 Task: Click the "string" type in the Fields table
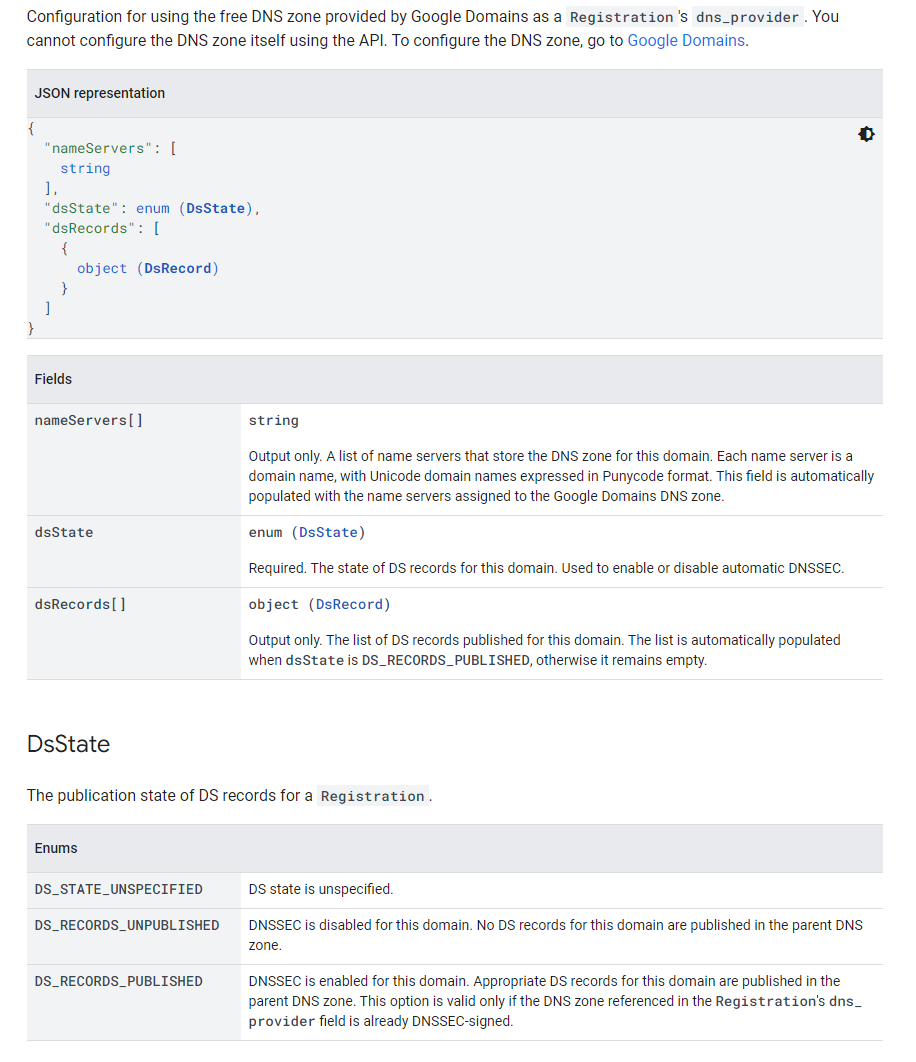point(274,421)
